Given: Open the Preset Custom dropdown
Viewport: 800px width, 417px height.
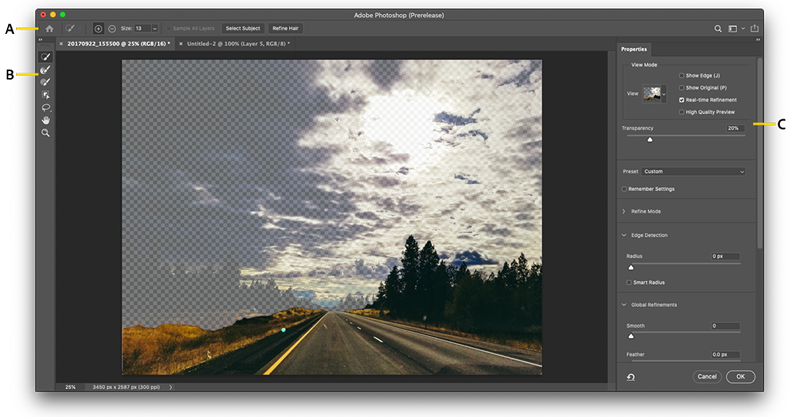Looking at the screenshot, I should [693, 171].
